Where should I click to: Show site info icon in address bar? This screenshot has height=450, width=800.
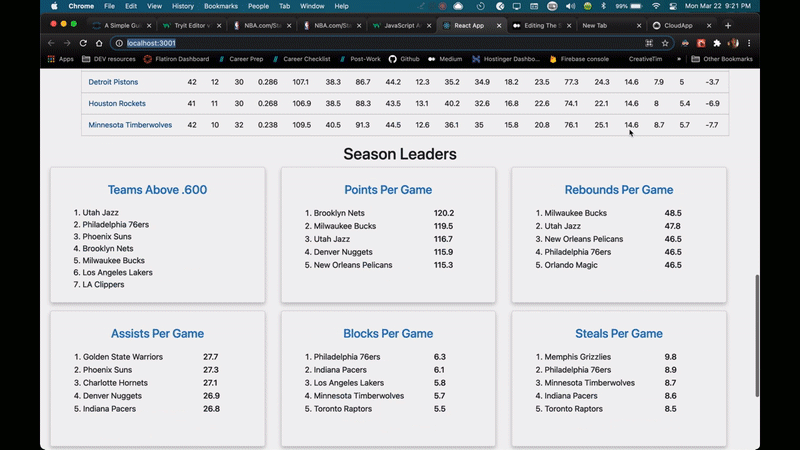click(x=119, y=43)
